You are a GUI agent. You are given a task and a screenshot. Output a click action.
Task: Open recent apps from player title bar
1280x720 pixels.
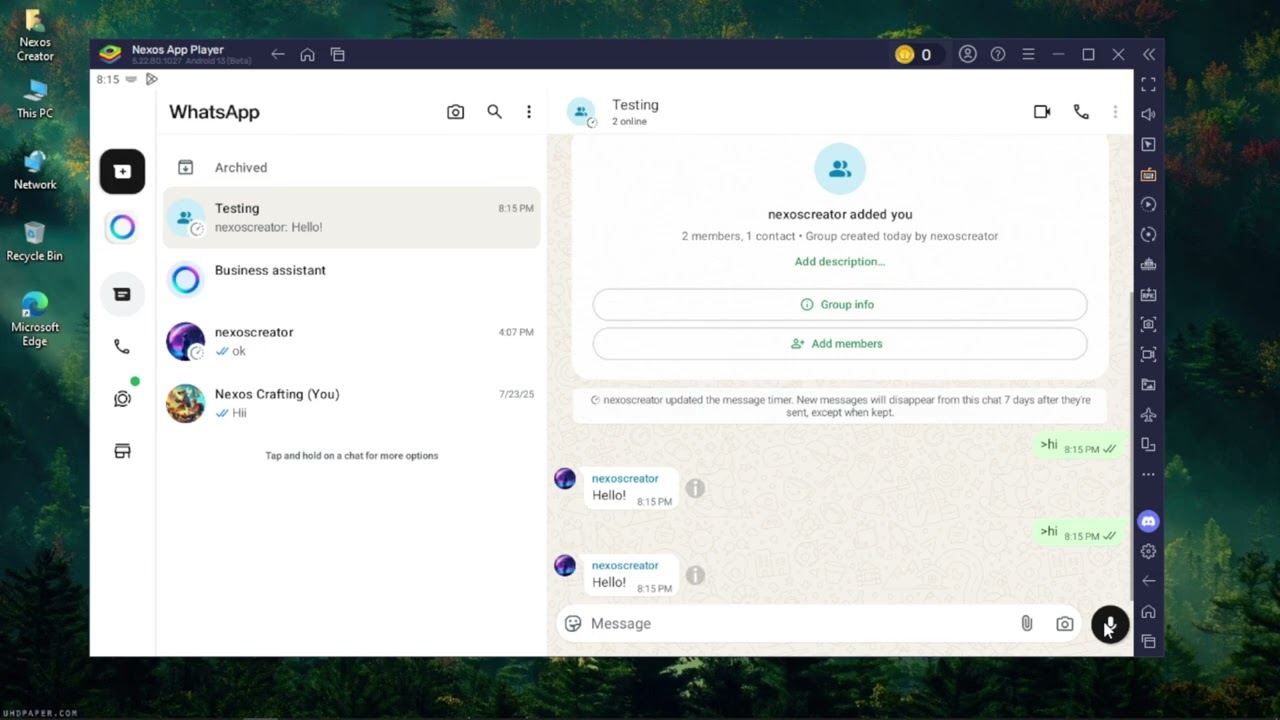(x=338, y=55)
